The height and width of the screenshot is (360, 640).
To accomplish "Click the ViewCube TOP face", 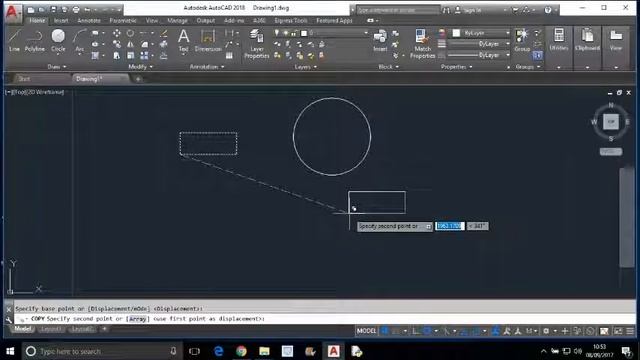I will [611, 122].
